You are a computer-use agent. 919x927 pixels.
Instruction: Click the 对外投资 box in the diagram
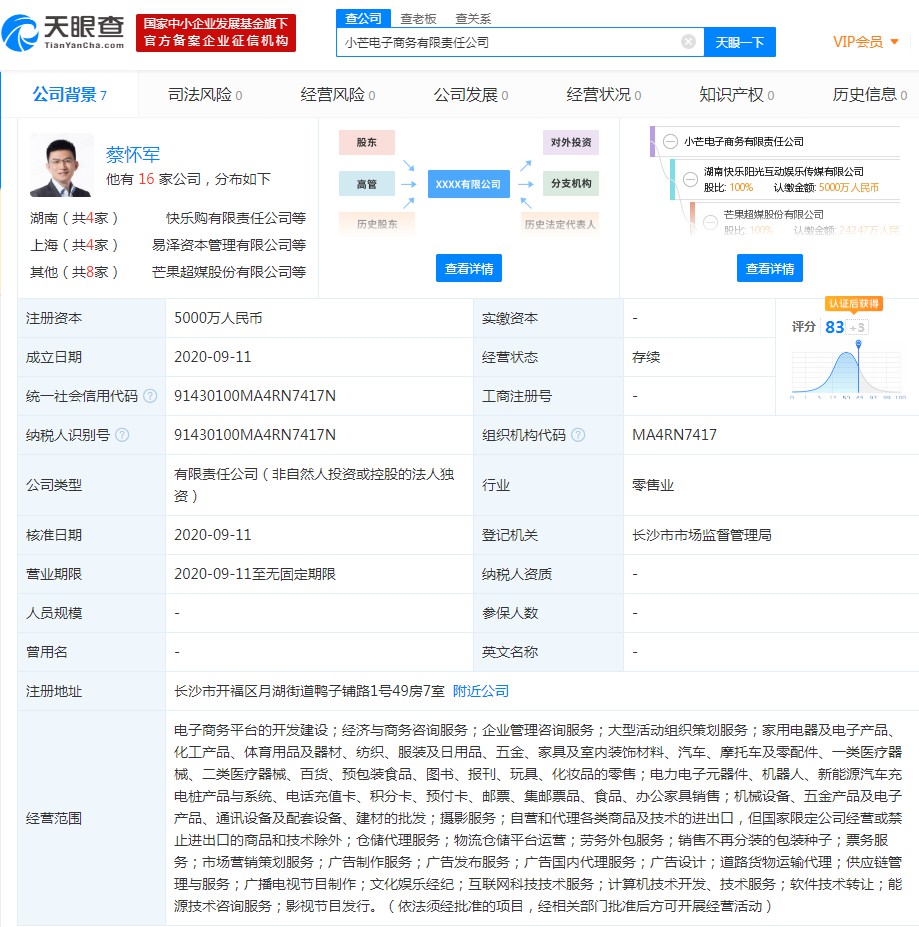[571, 142]
